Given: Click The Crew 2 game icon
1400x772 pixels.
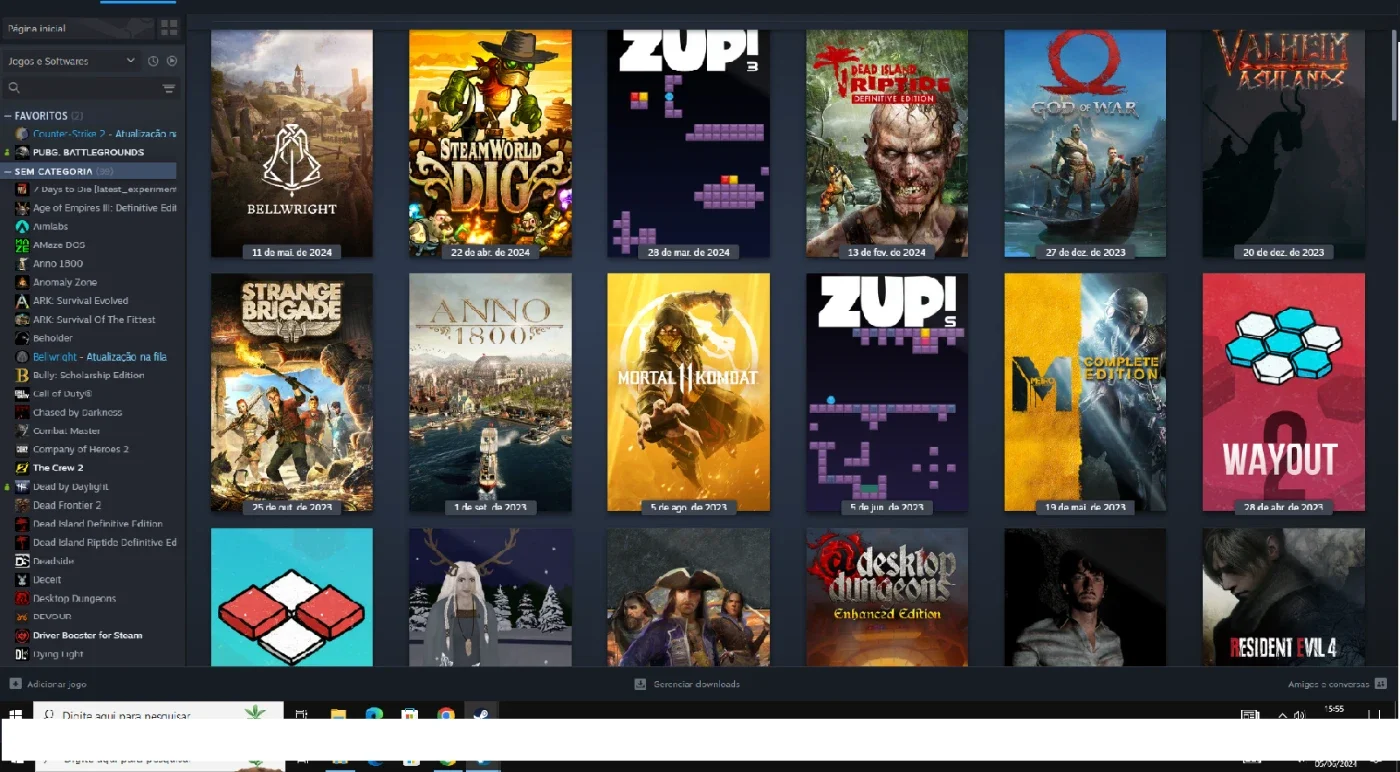Looking at the screenshot, I should [x=22, y=468].
